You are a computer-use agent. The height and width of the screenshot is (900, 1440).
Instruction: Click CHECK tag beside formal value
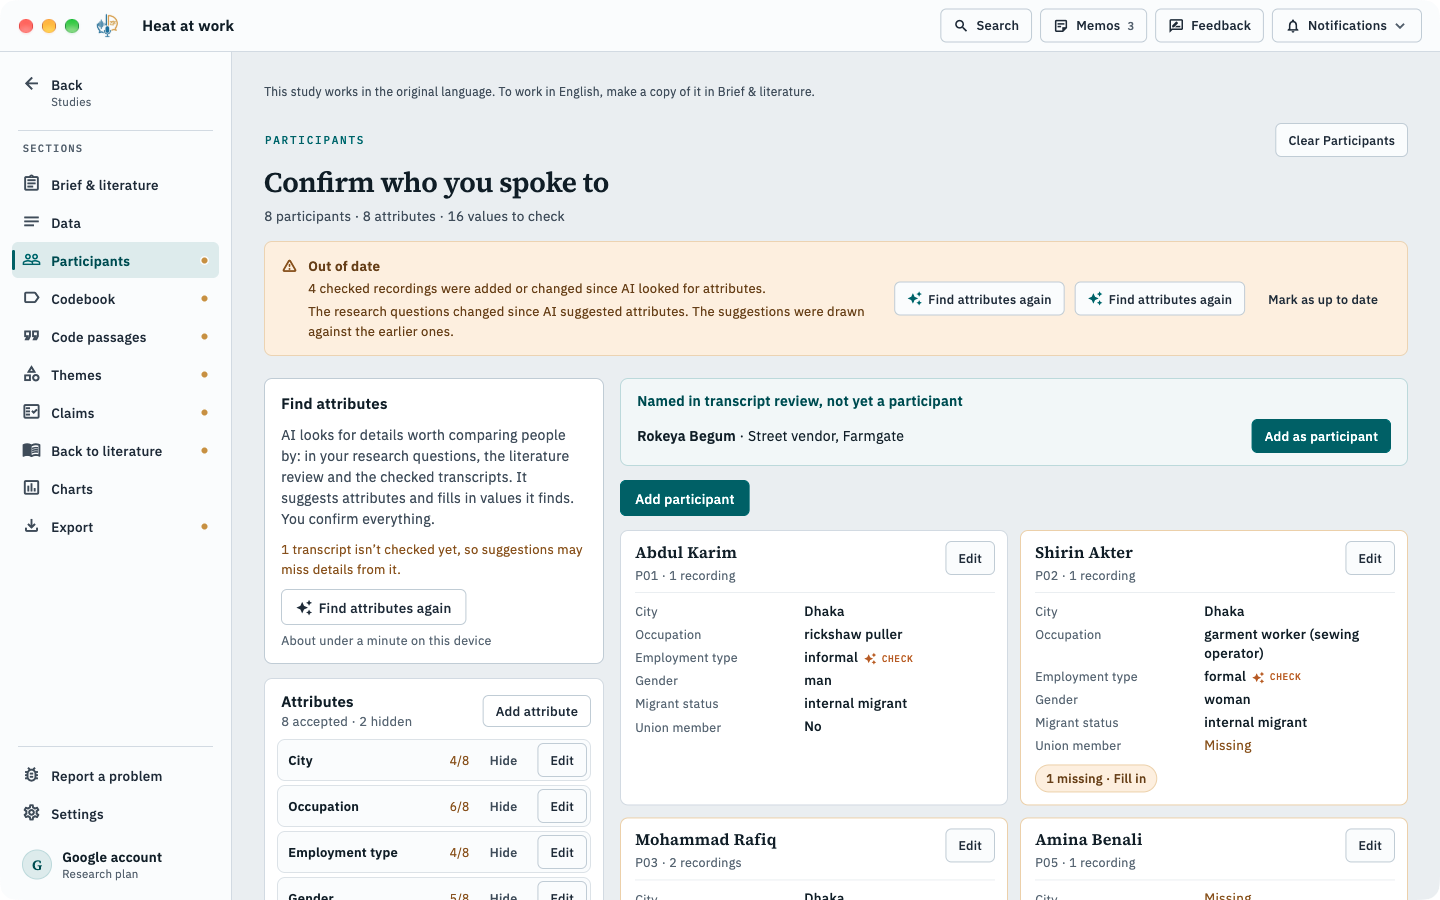1277,677
